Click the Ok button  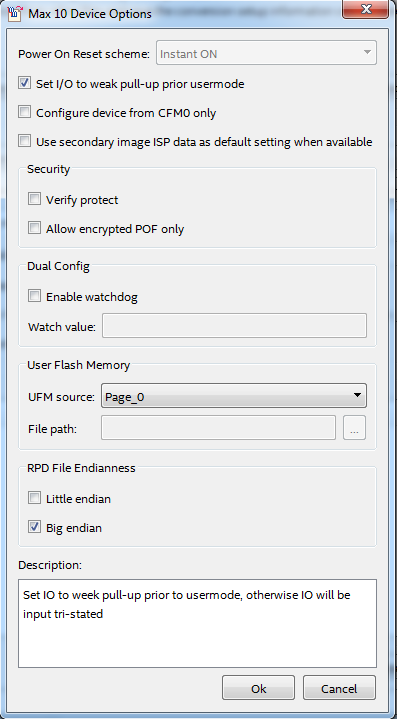coord(258,688)
